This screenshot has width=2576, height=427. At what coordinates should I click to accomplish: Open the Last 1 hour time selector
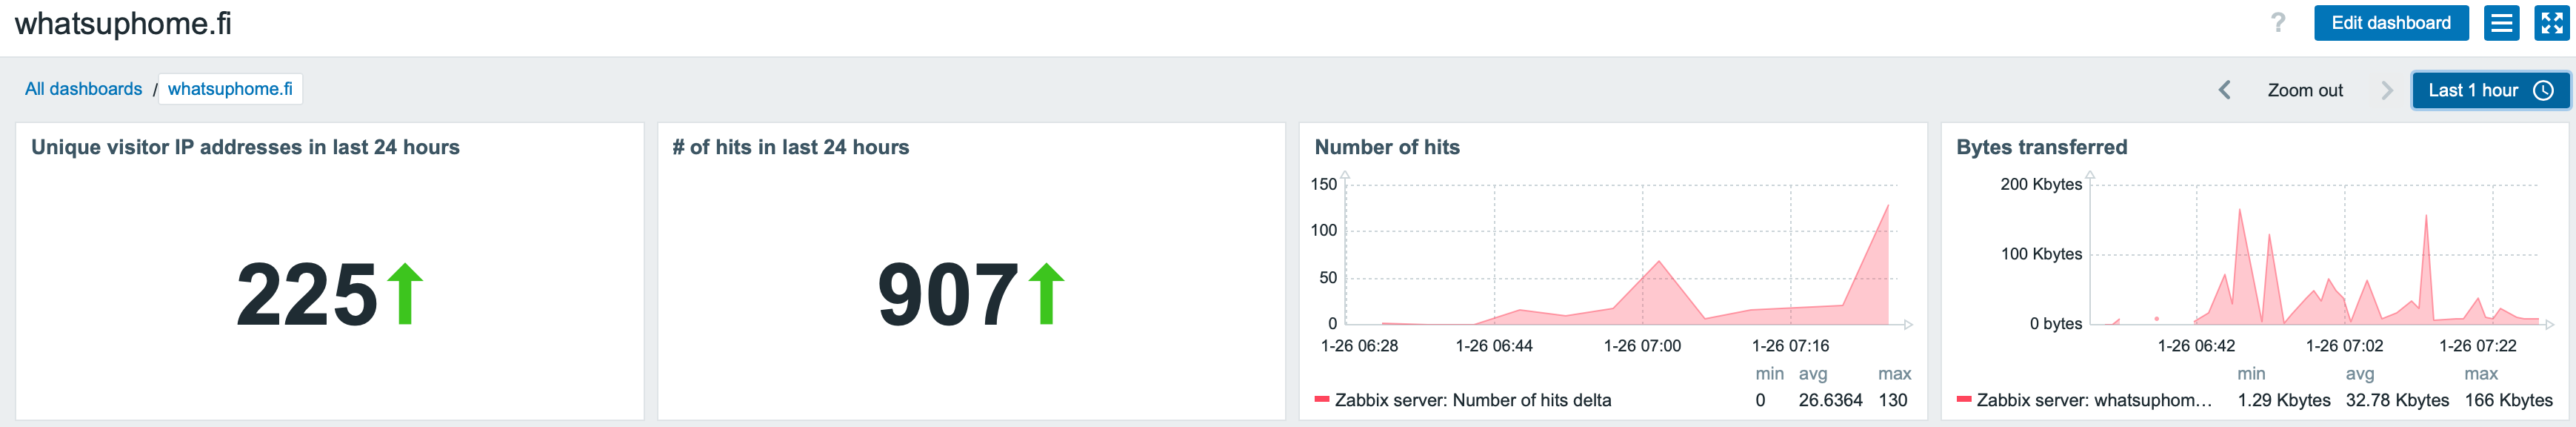tap(2472, 90)
